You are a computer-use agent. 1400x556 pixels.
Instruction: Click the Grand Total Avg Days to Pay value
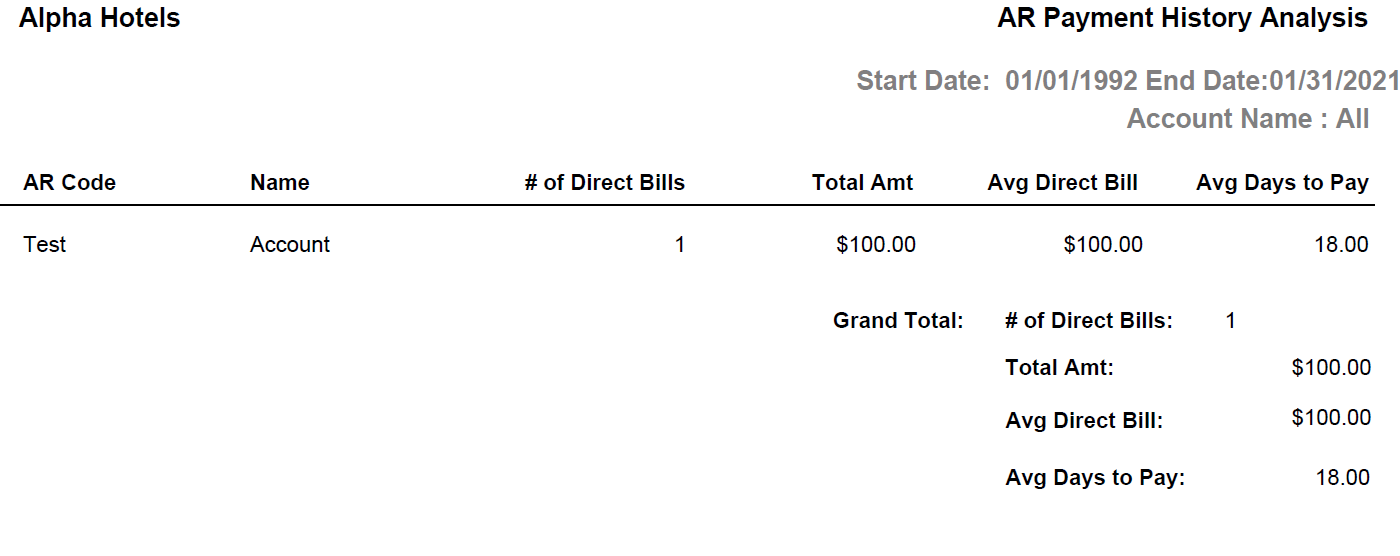[1343, 478]
